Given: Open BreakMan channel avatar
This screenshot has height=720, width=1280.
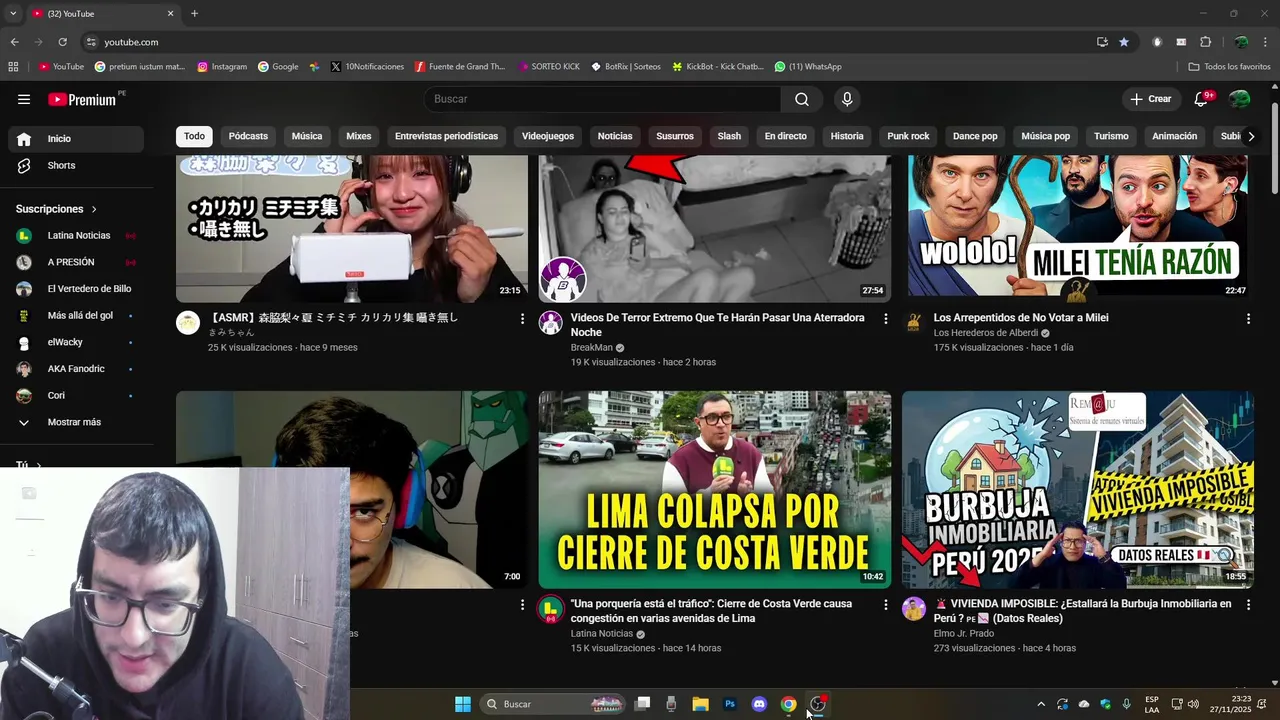Looking at the screenshot, I should pyautogui.click(x=551, y=322).
